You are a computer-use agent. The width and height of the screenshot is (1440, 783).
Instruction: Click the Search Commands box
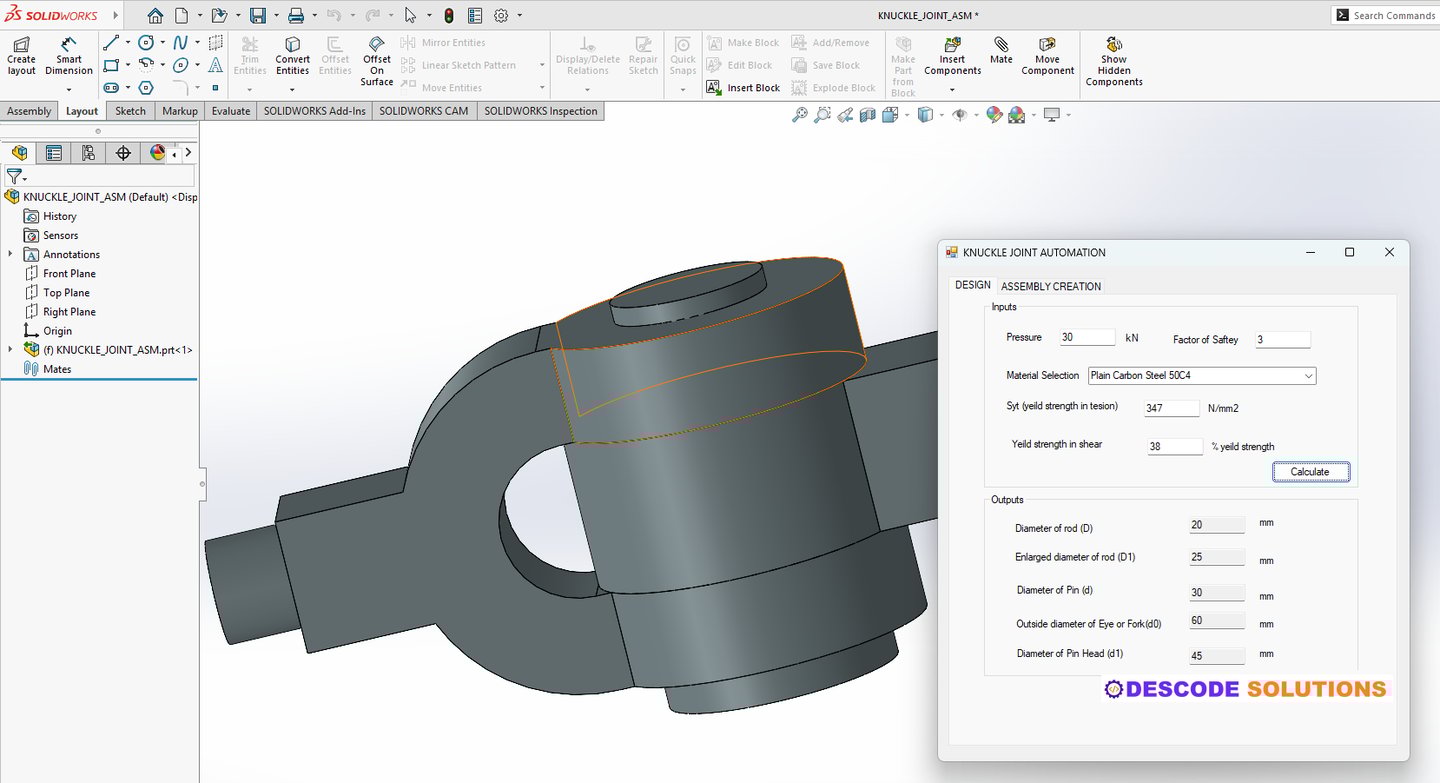tap(1390, 14)
